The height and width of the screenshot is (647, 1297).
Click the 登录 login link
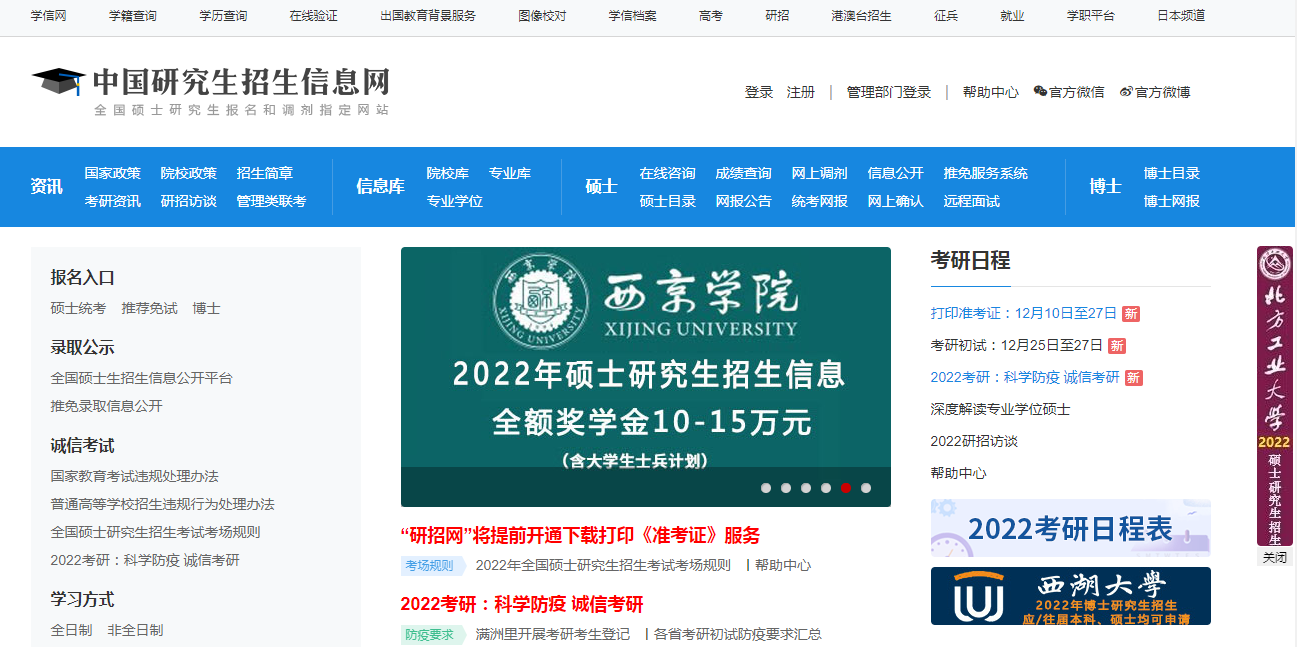click(x=759, y=92)
